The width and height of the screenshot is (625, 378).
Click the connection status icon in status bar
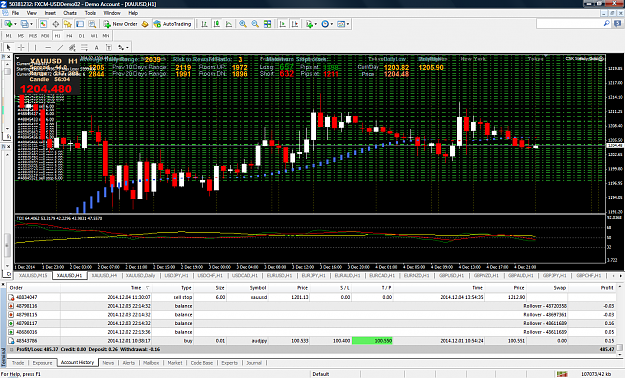point(562,374)
